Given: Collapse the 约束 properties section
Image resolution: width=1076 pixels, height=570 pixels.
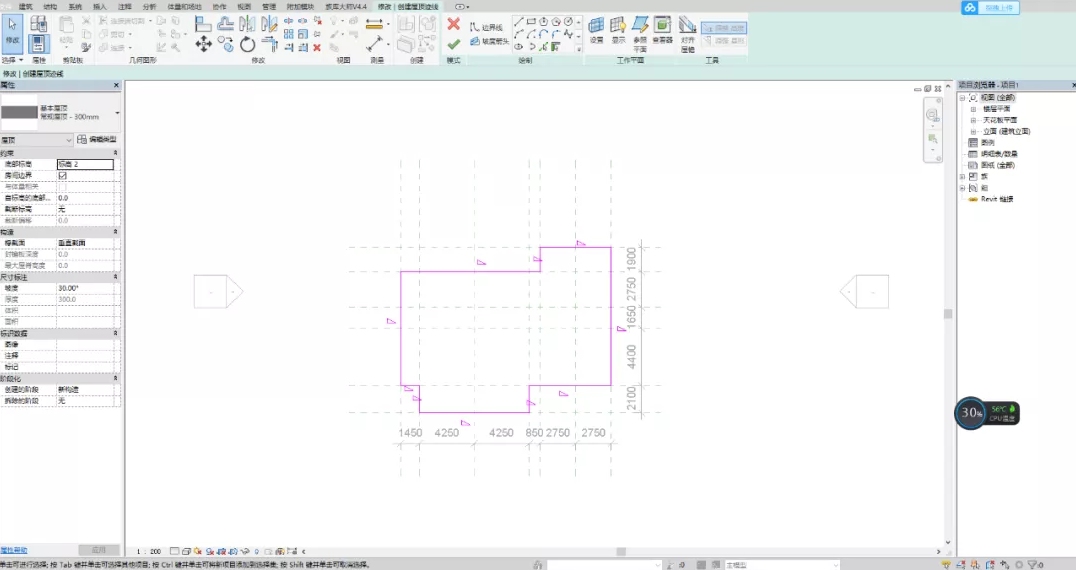Looking at the screenshot, I should pos(116,153).
